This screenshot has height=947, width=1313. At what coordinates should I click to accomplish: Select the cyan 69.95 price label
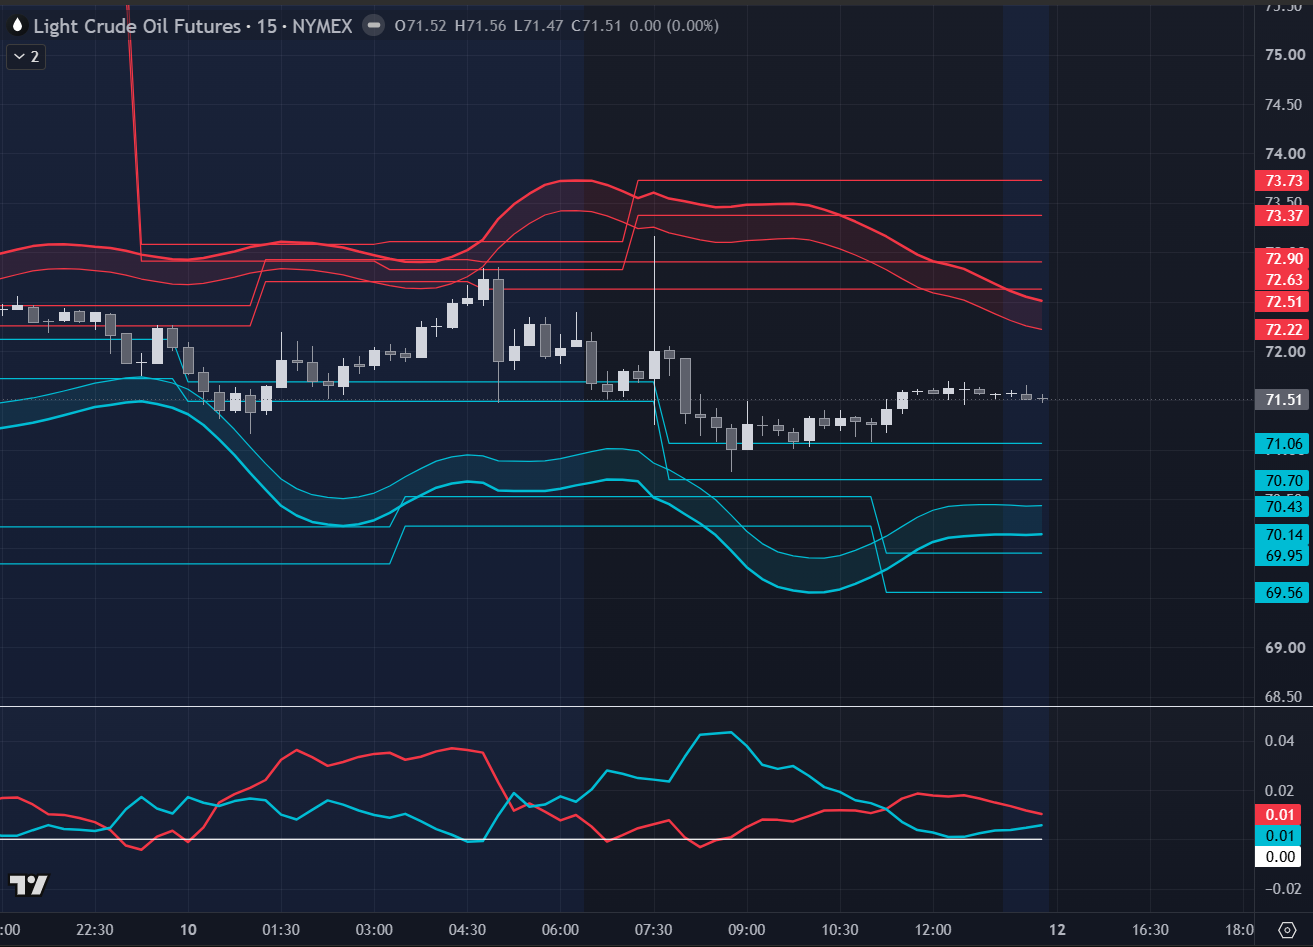pos(1283,556)
